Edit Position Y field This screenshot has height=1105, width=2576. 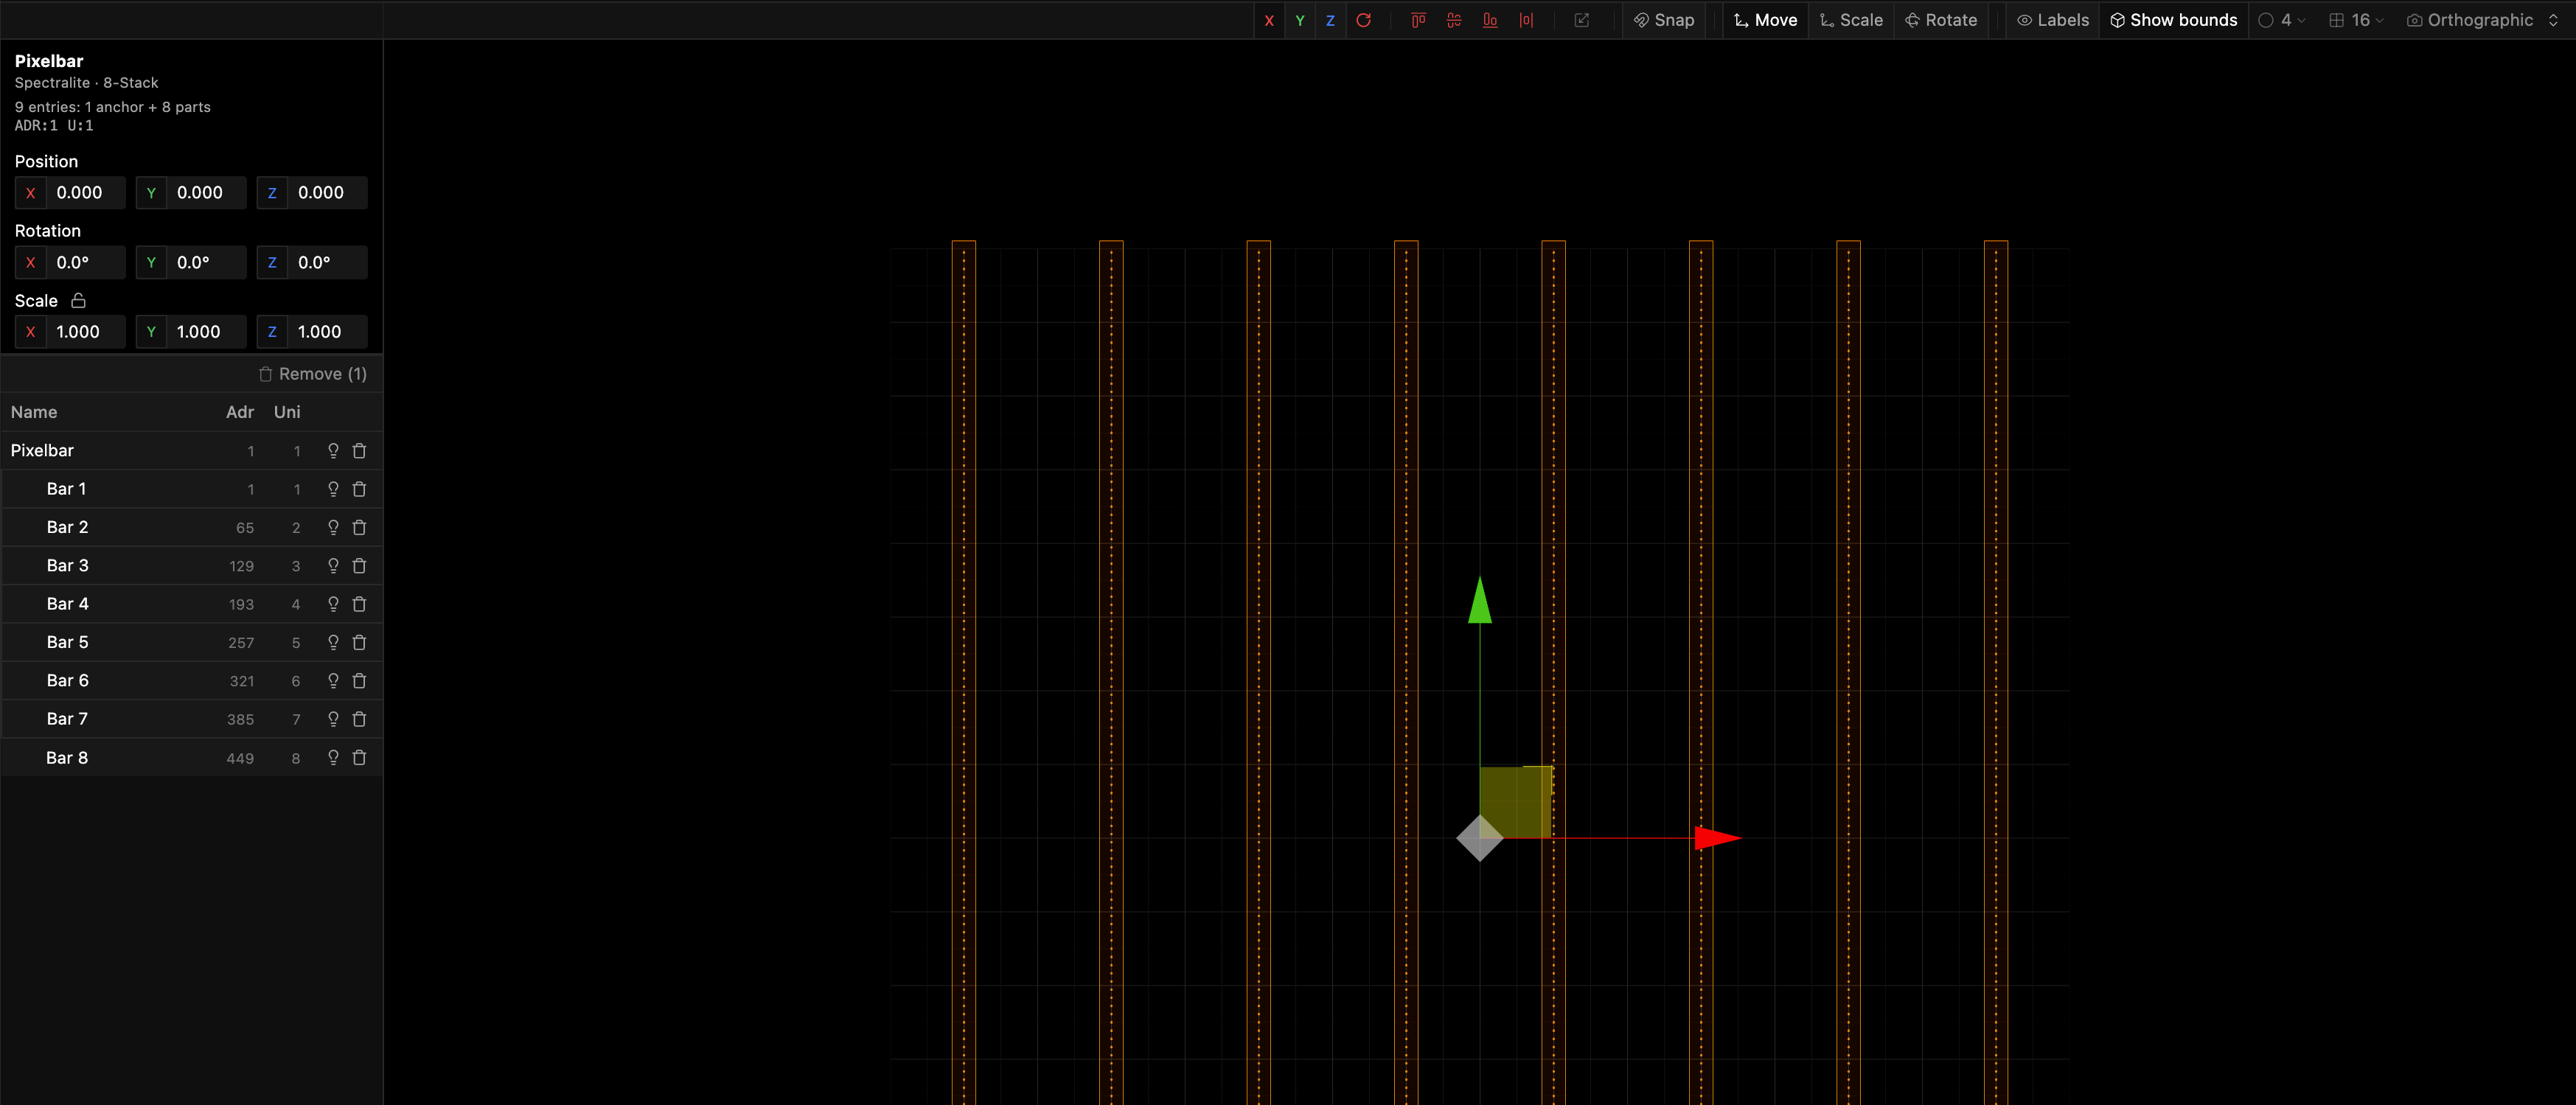coord(191,193)
